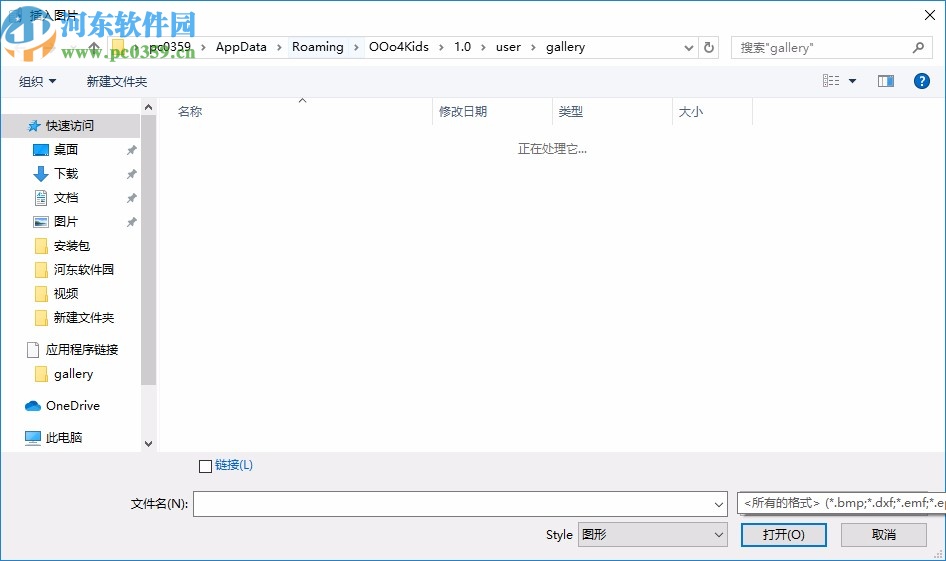Select Roaming in the breadcrumb path
Viewport: 946px width, 561px height.
pos(317,47)
